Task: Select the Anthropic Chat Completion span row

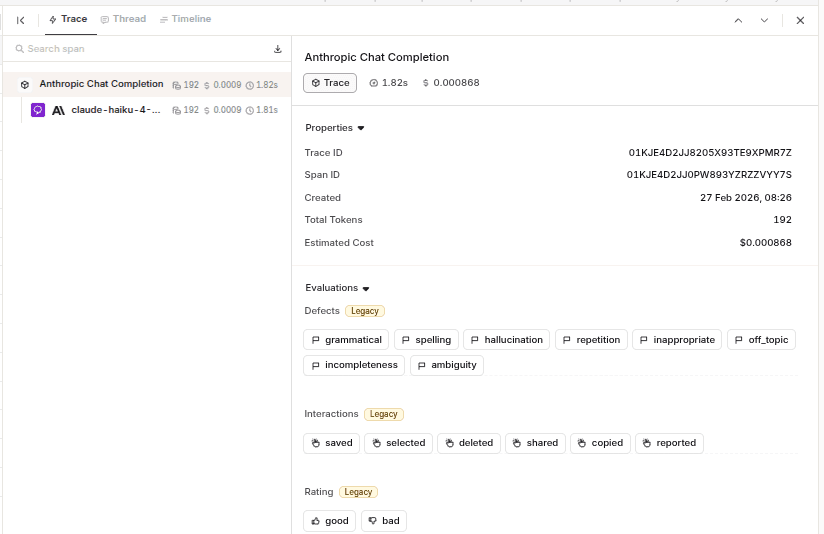Action: pyautogui.click(x=147, y=85)
